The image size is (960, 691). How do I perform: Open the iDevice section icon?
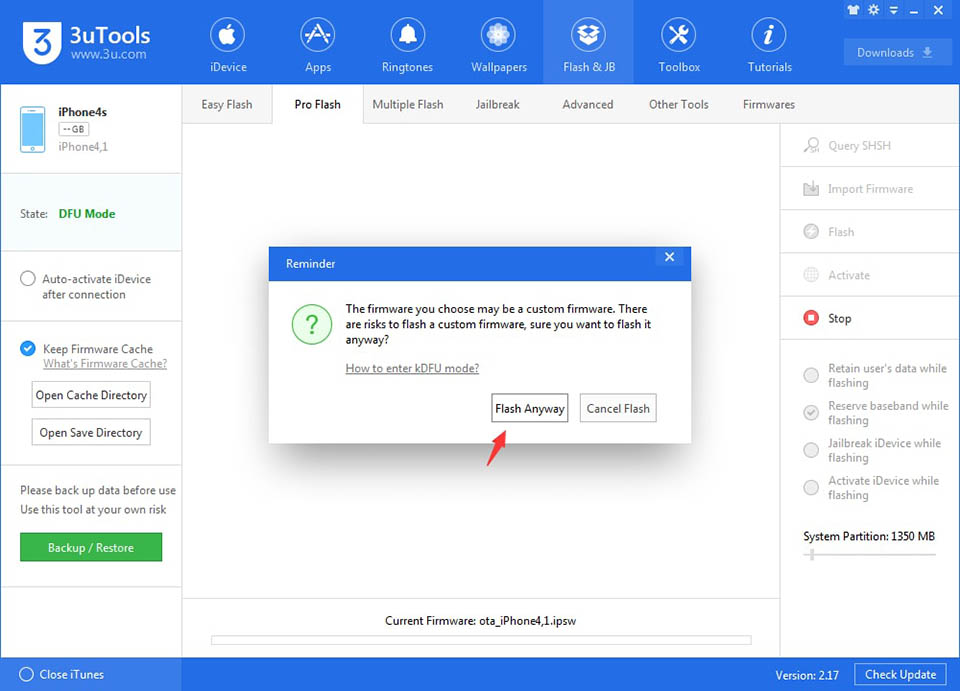pyautogui.click(x=227, y=35)
